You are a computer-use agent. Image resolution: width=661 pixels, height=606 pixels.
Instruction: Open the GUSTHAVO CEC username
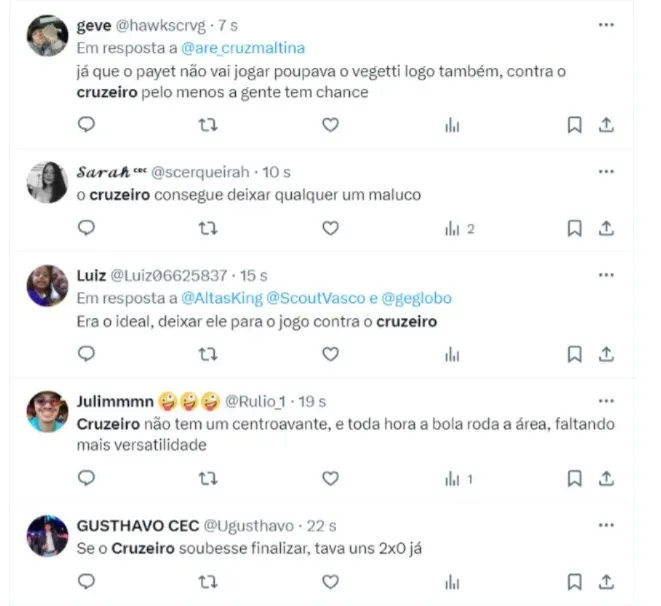[138, 526]
